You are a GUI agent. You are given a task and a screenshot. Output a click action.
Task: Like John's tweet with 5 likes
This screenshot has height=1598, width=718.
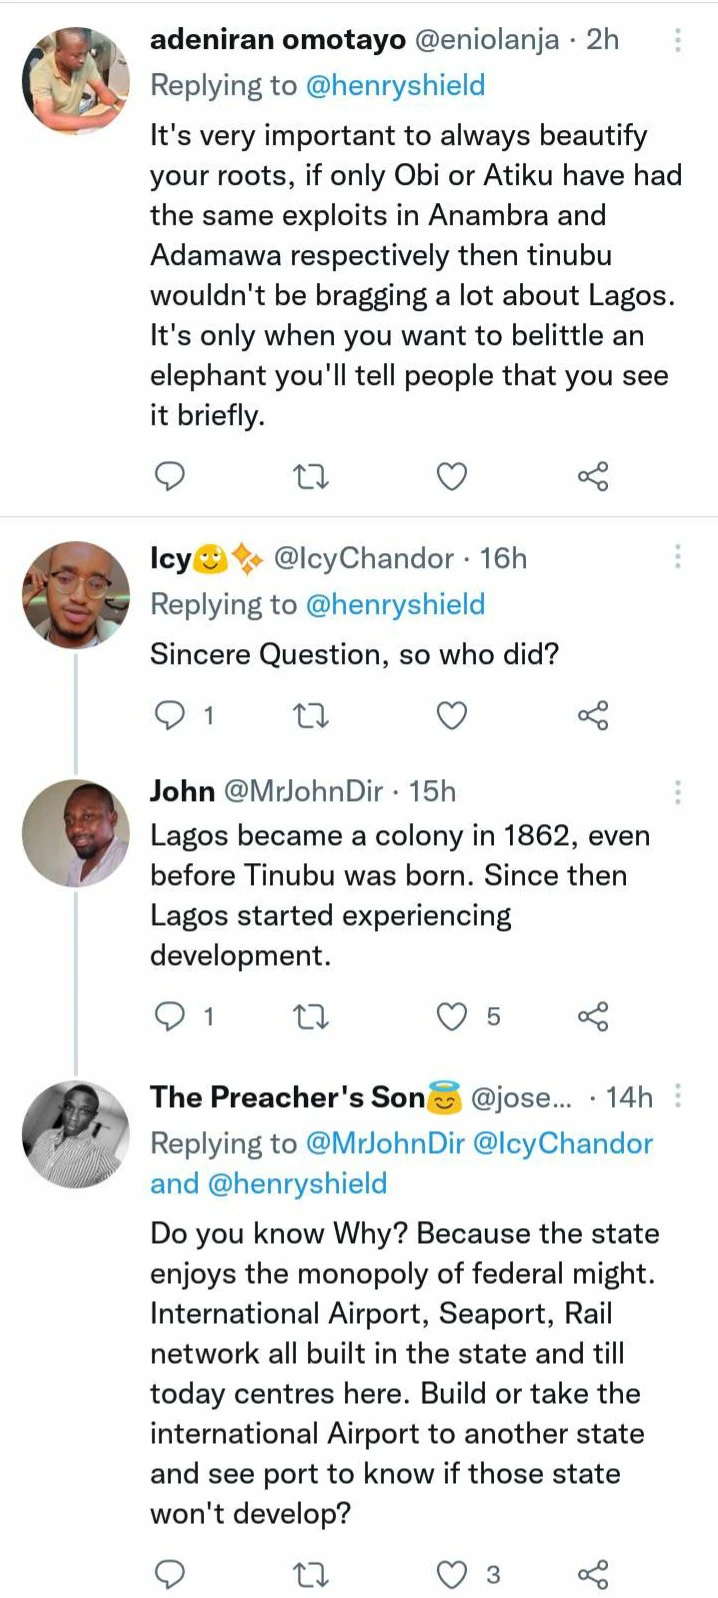[453, 1017]
